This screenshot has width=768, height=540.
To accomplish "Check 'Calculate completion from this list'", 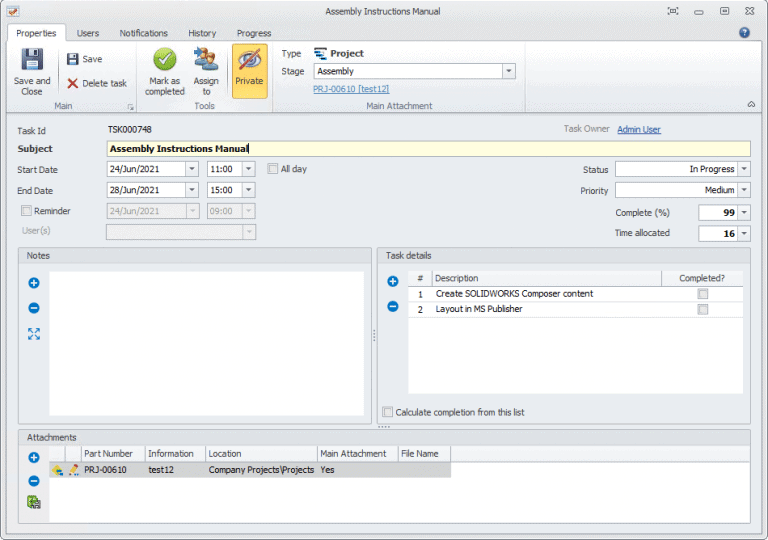I will point(388,412).
